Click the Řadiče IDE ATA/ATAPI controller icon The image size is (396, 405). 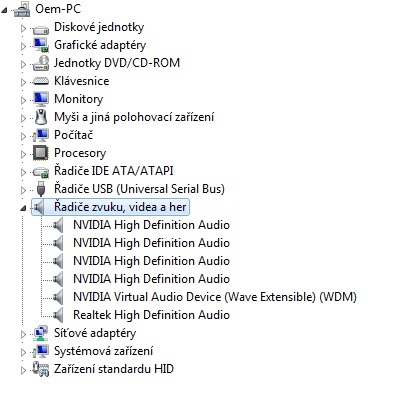pyautogui.click(x=41, y=172)
